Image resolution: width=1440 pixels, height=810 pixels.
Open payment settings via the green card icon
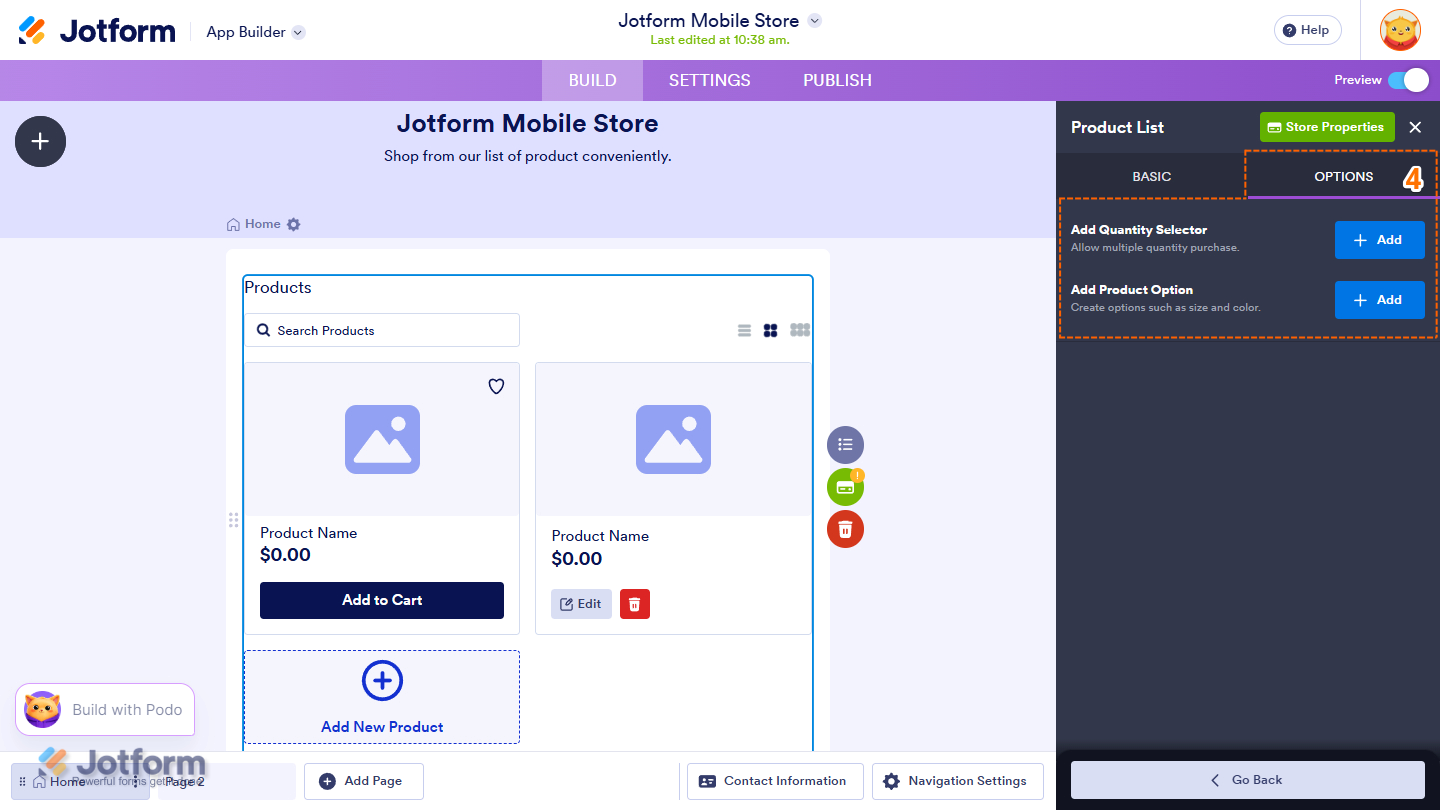pos(845,487)
